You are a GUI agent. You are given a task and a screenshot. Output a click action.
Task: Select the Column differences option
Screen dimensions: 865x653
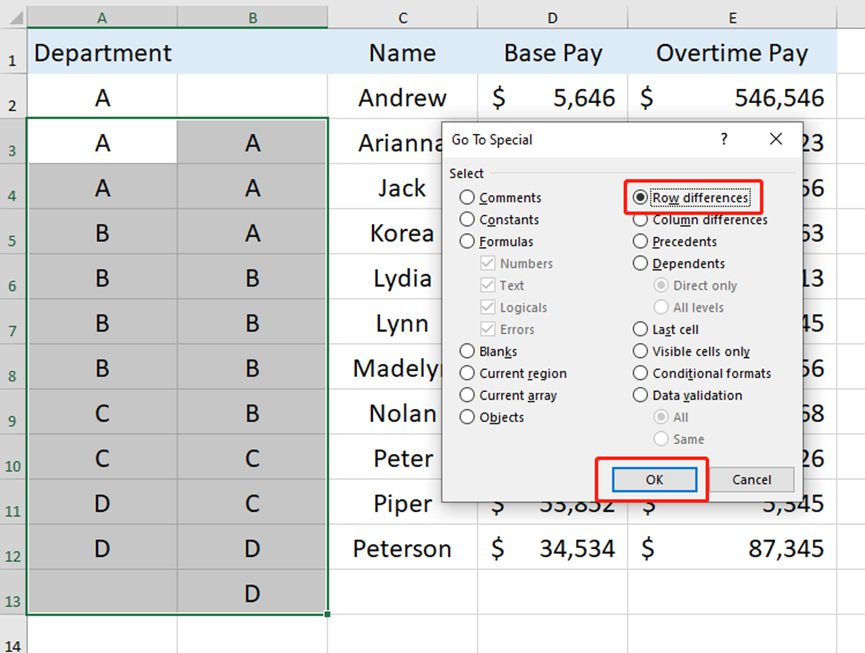tap(700, 220)
